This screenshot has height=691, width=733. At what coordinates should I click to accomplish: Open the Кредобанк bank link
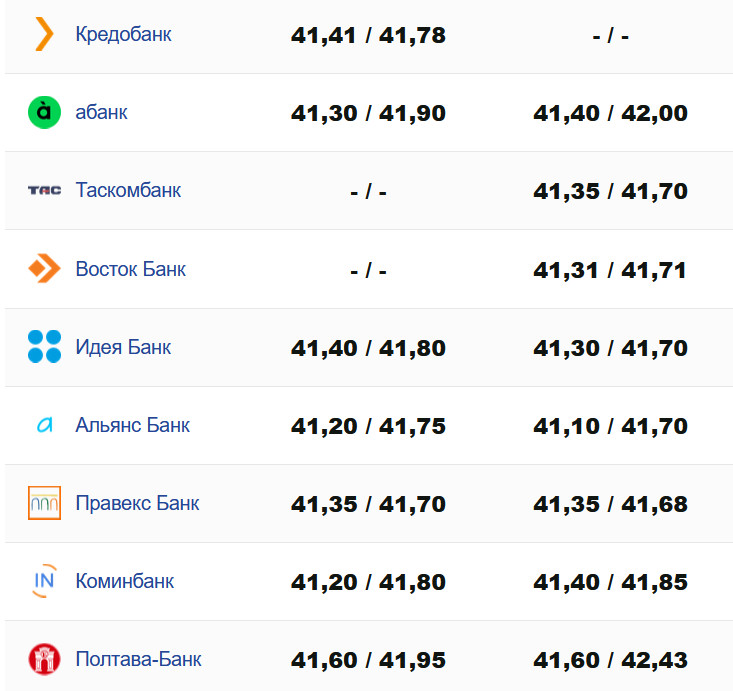tap(123, 34)
